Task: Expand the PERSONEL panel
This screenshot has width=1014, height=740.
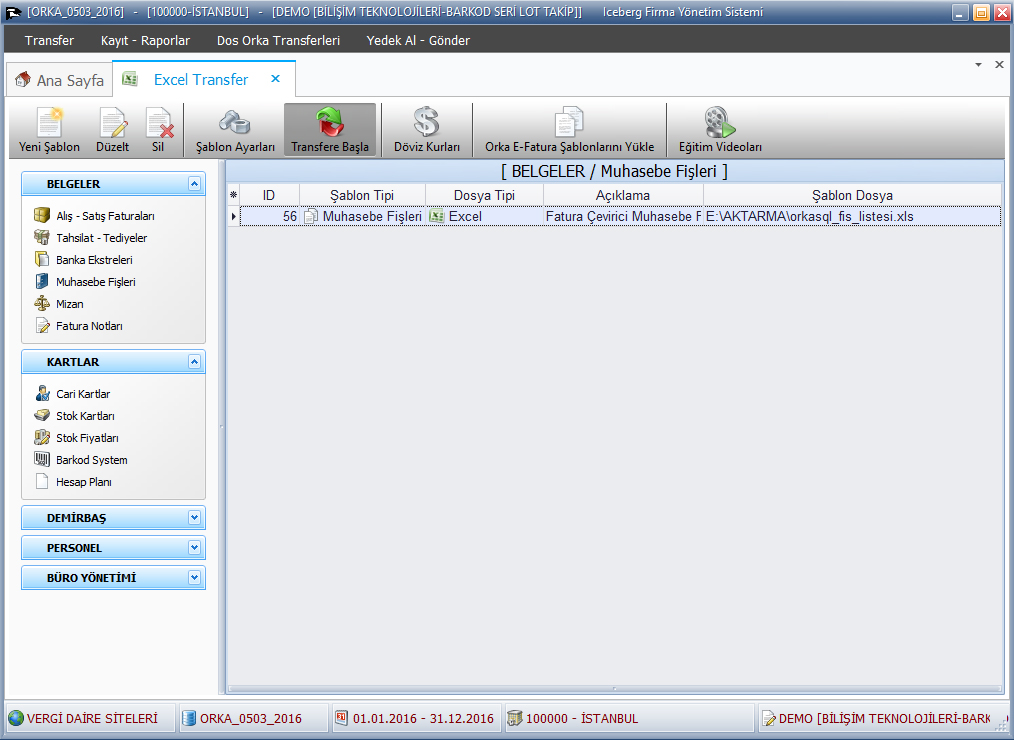Action: coord(194,548)
